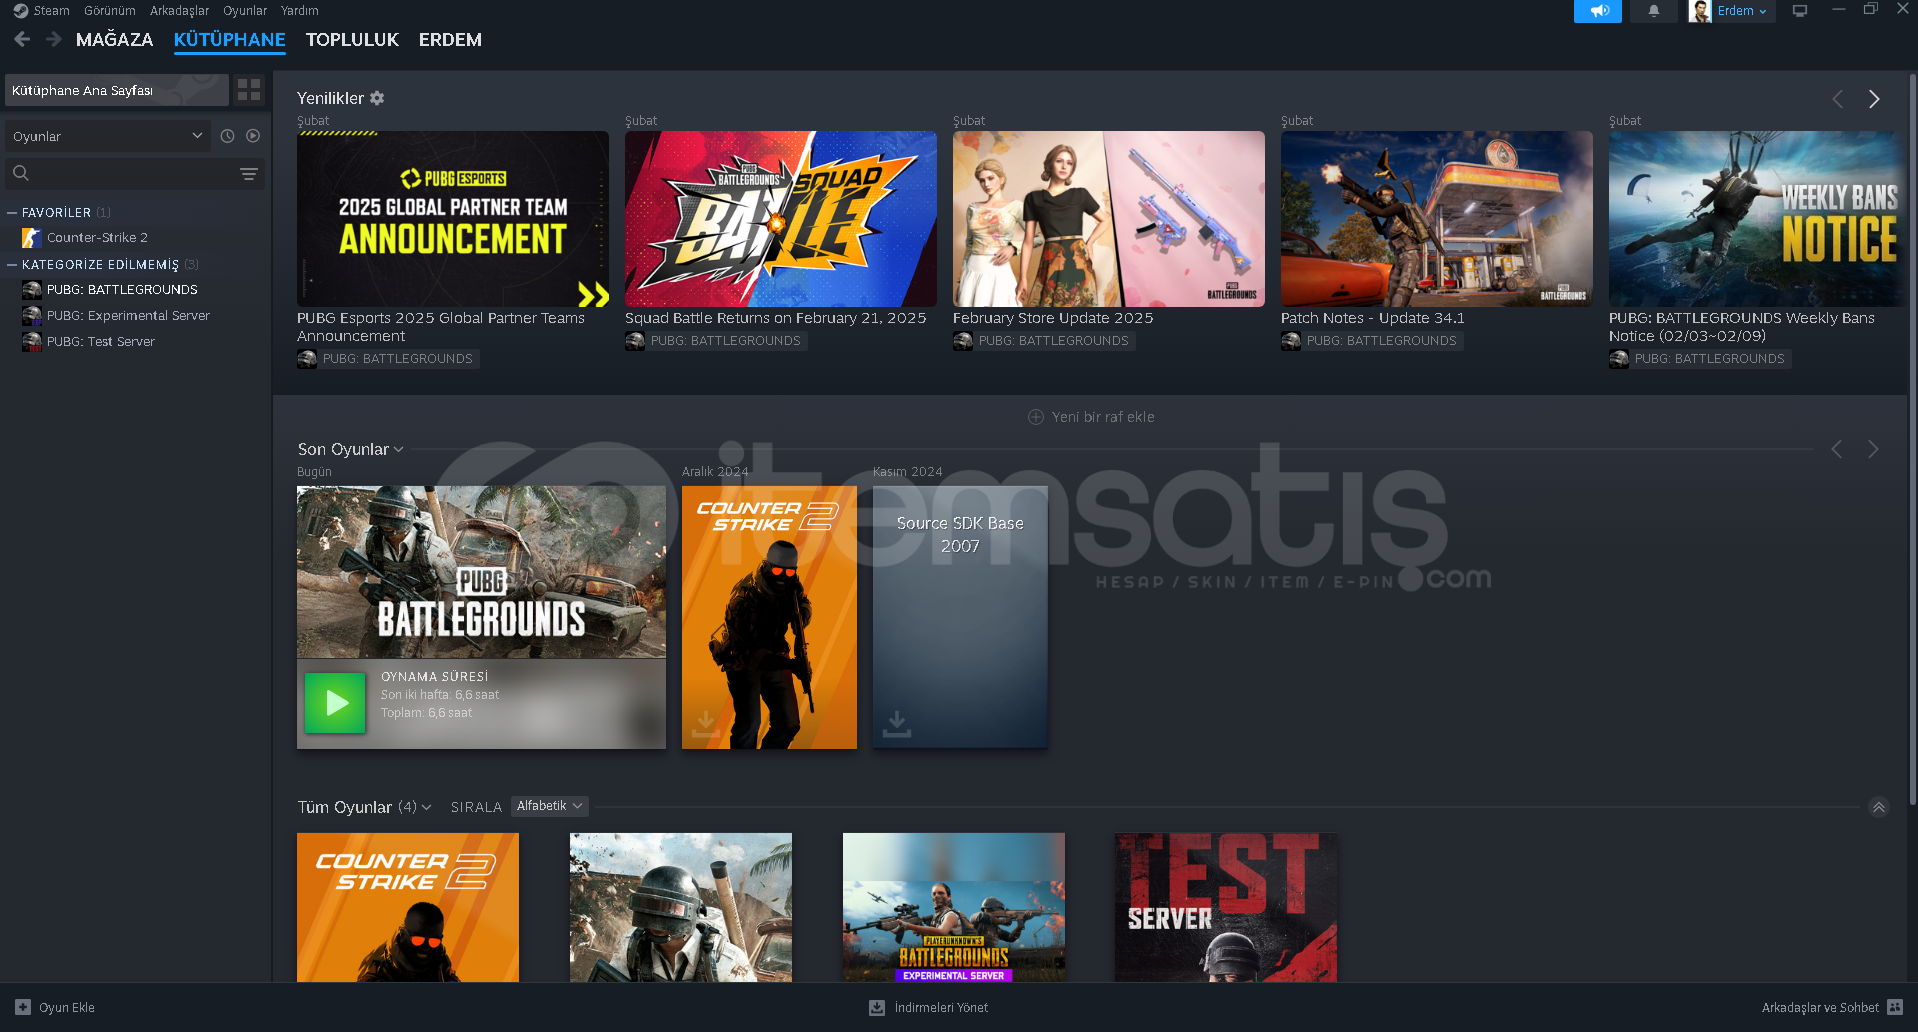Select PUBG: Test Server in sidebar

[100, 342]
